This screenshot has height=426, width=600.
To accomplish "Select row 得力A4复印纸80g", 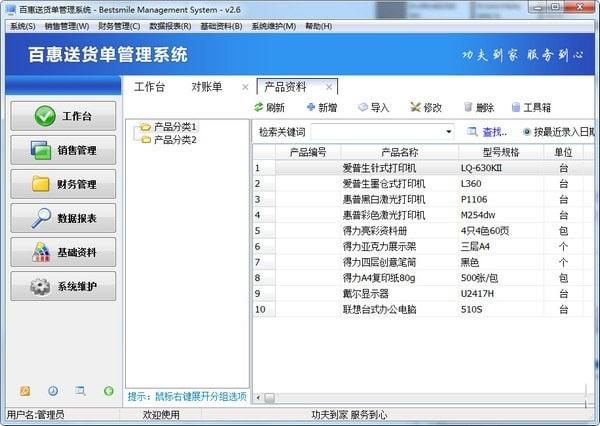I will (423, 278).
